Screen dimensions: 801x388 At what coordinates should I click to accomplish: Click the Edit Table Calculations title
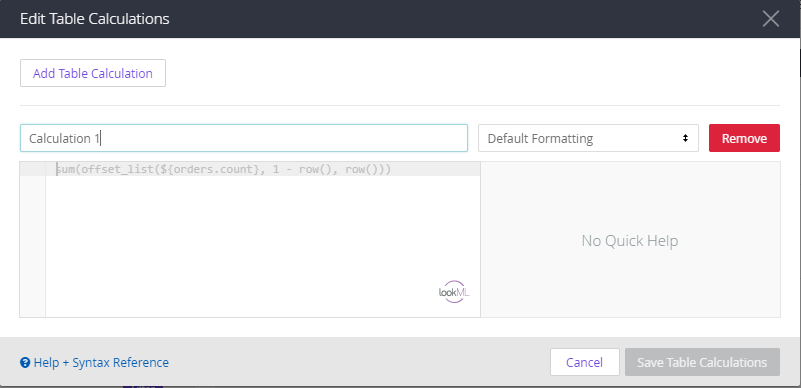tap(95, 19)
